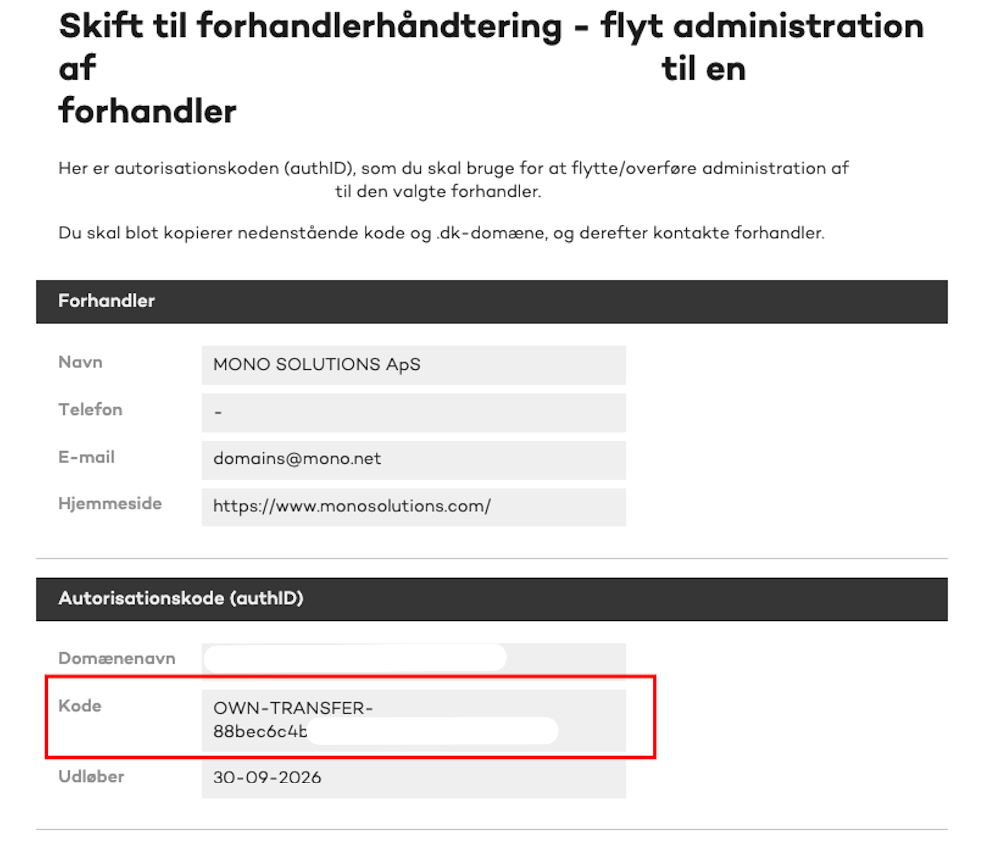The width and height of the screenshot is (1008, 852).
Task: Click the Hjemmeside label
Action: coord(110,503)
